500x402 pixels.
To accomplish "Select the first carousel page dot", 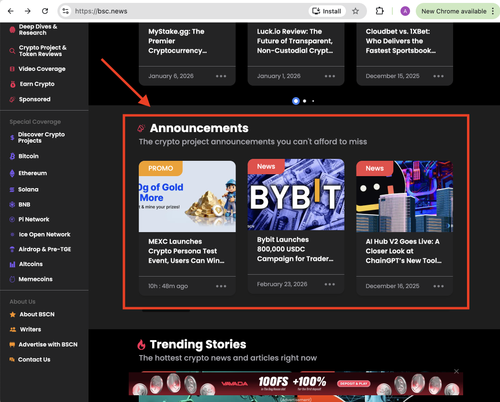I will point(296,101).
